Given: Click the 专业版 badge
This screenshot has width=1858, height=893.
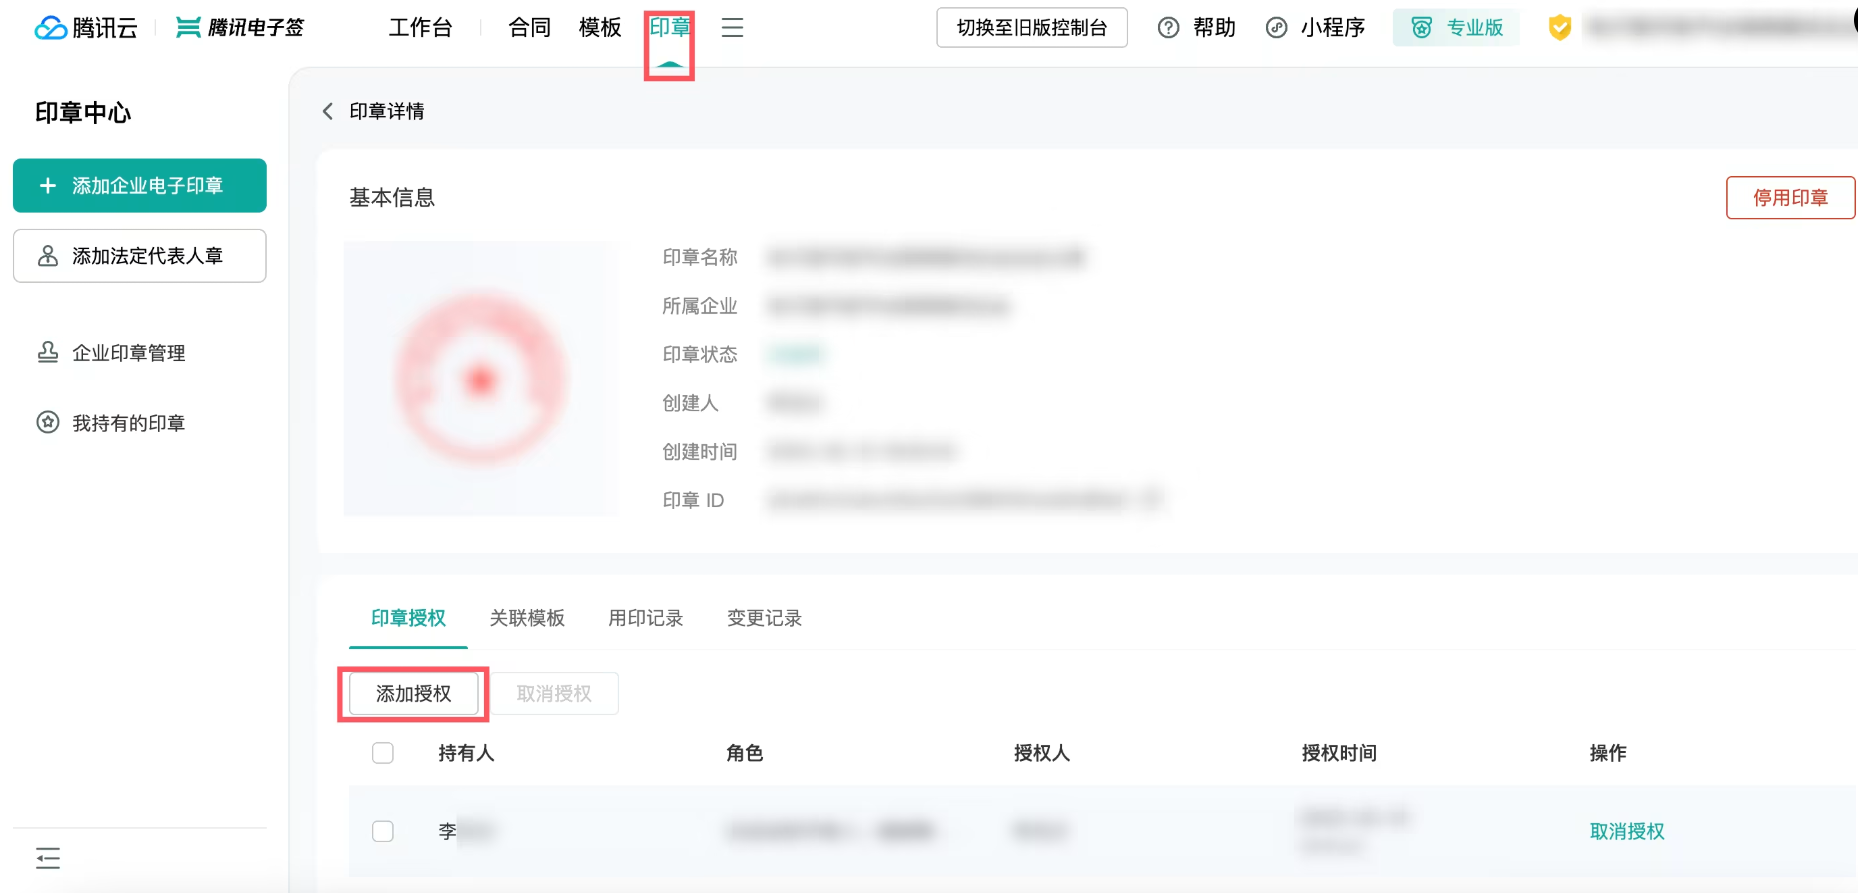Looking at the screenshot, I should (1456, 28).
